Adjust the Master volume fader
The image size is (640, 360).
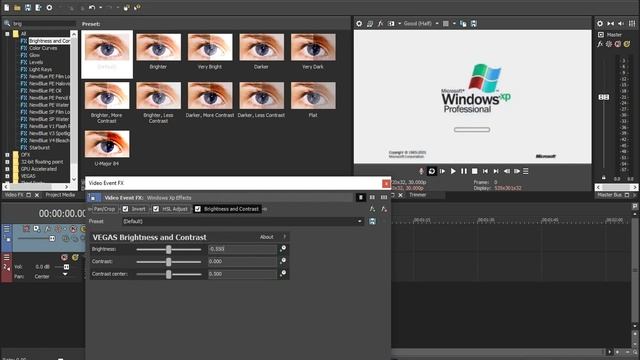coord(604,97)
